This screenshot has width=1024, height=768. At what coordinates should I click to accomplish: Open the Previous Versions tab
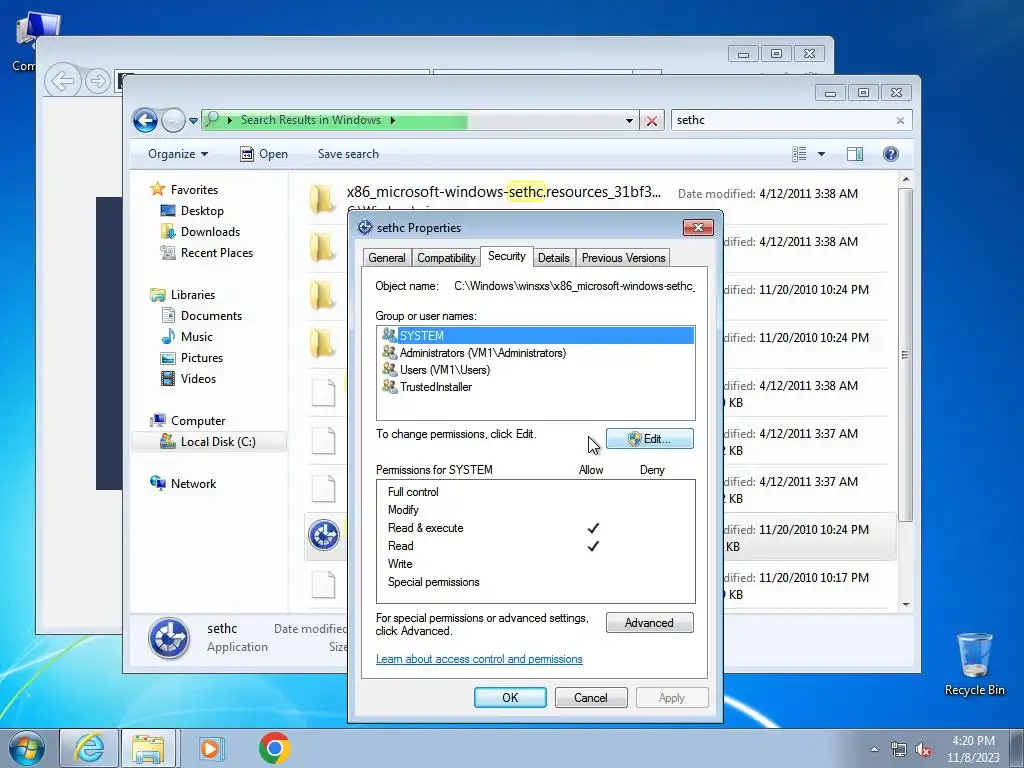[623, 258]
